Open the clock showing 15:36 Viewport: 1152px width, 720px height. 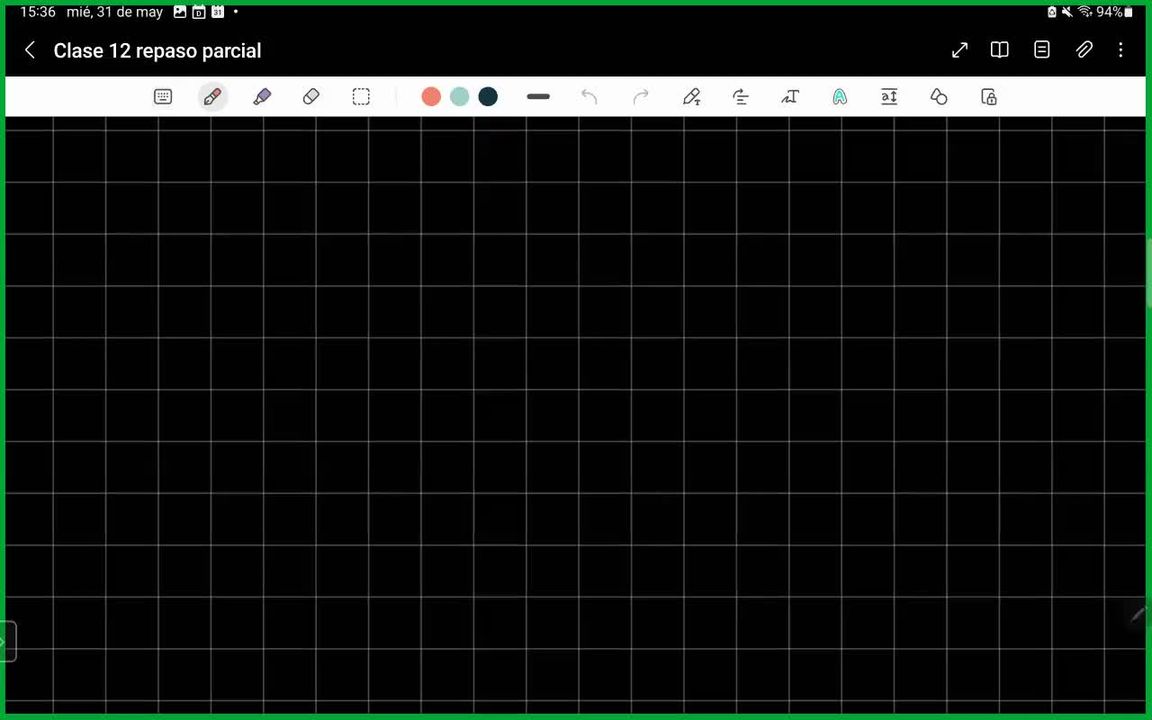[38, 12]
